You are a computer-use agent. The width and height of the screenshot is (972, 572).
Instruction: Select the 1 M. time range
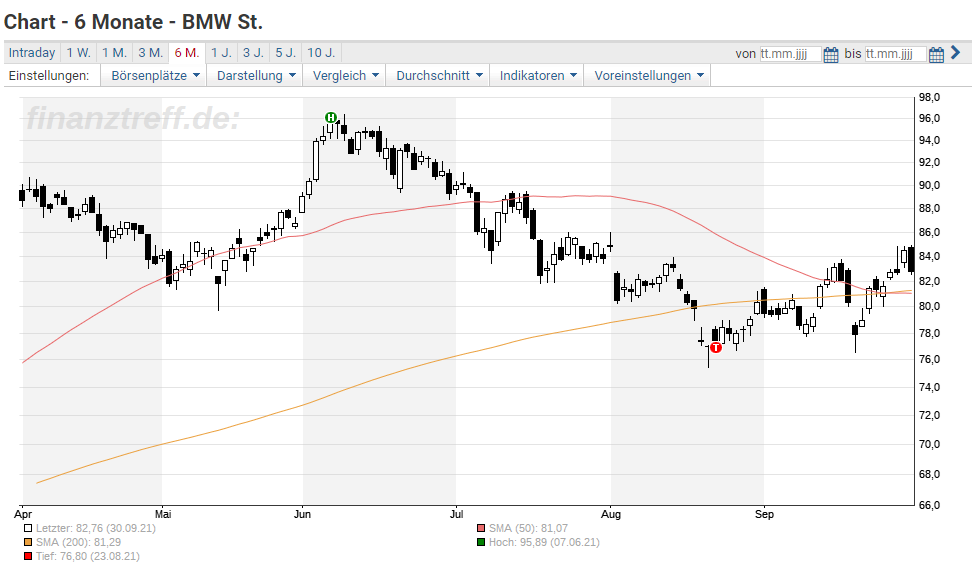coord(115,53)
